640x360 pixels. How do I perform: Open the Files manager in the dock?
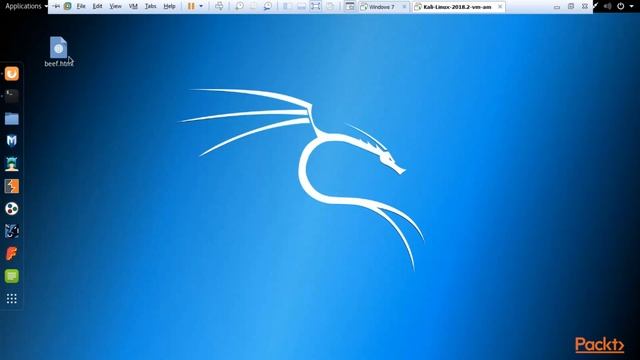(x=12, y=119)
